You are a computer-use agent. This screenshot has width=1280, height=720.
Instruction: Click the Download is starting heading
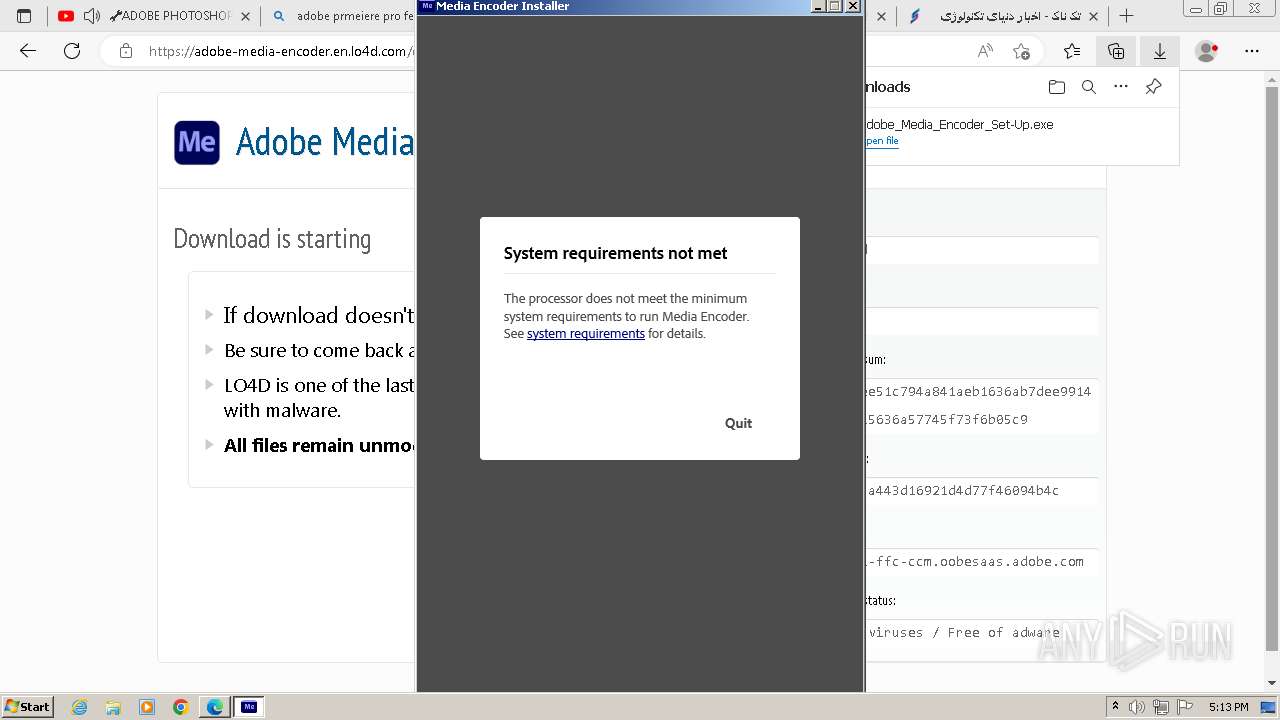(x=272, y=239)
